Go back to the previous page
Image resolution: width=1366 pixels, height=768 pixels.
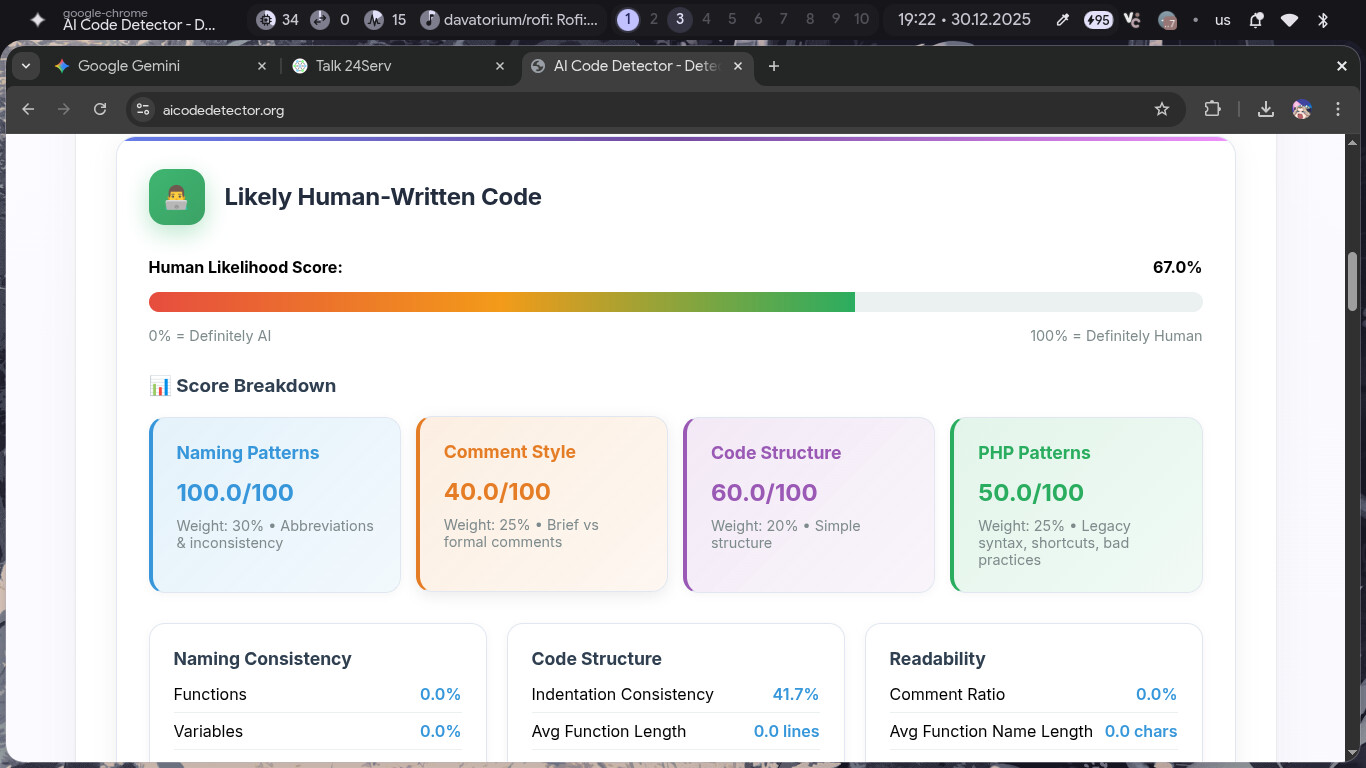point(28,110)
